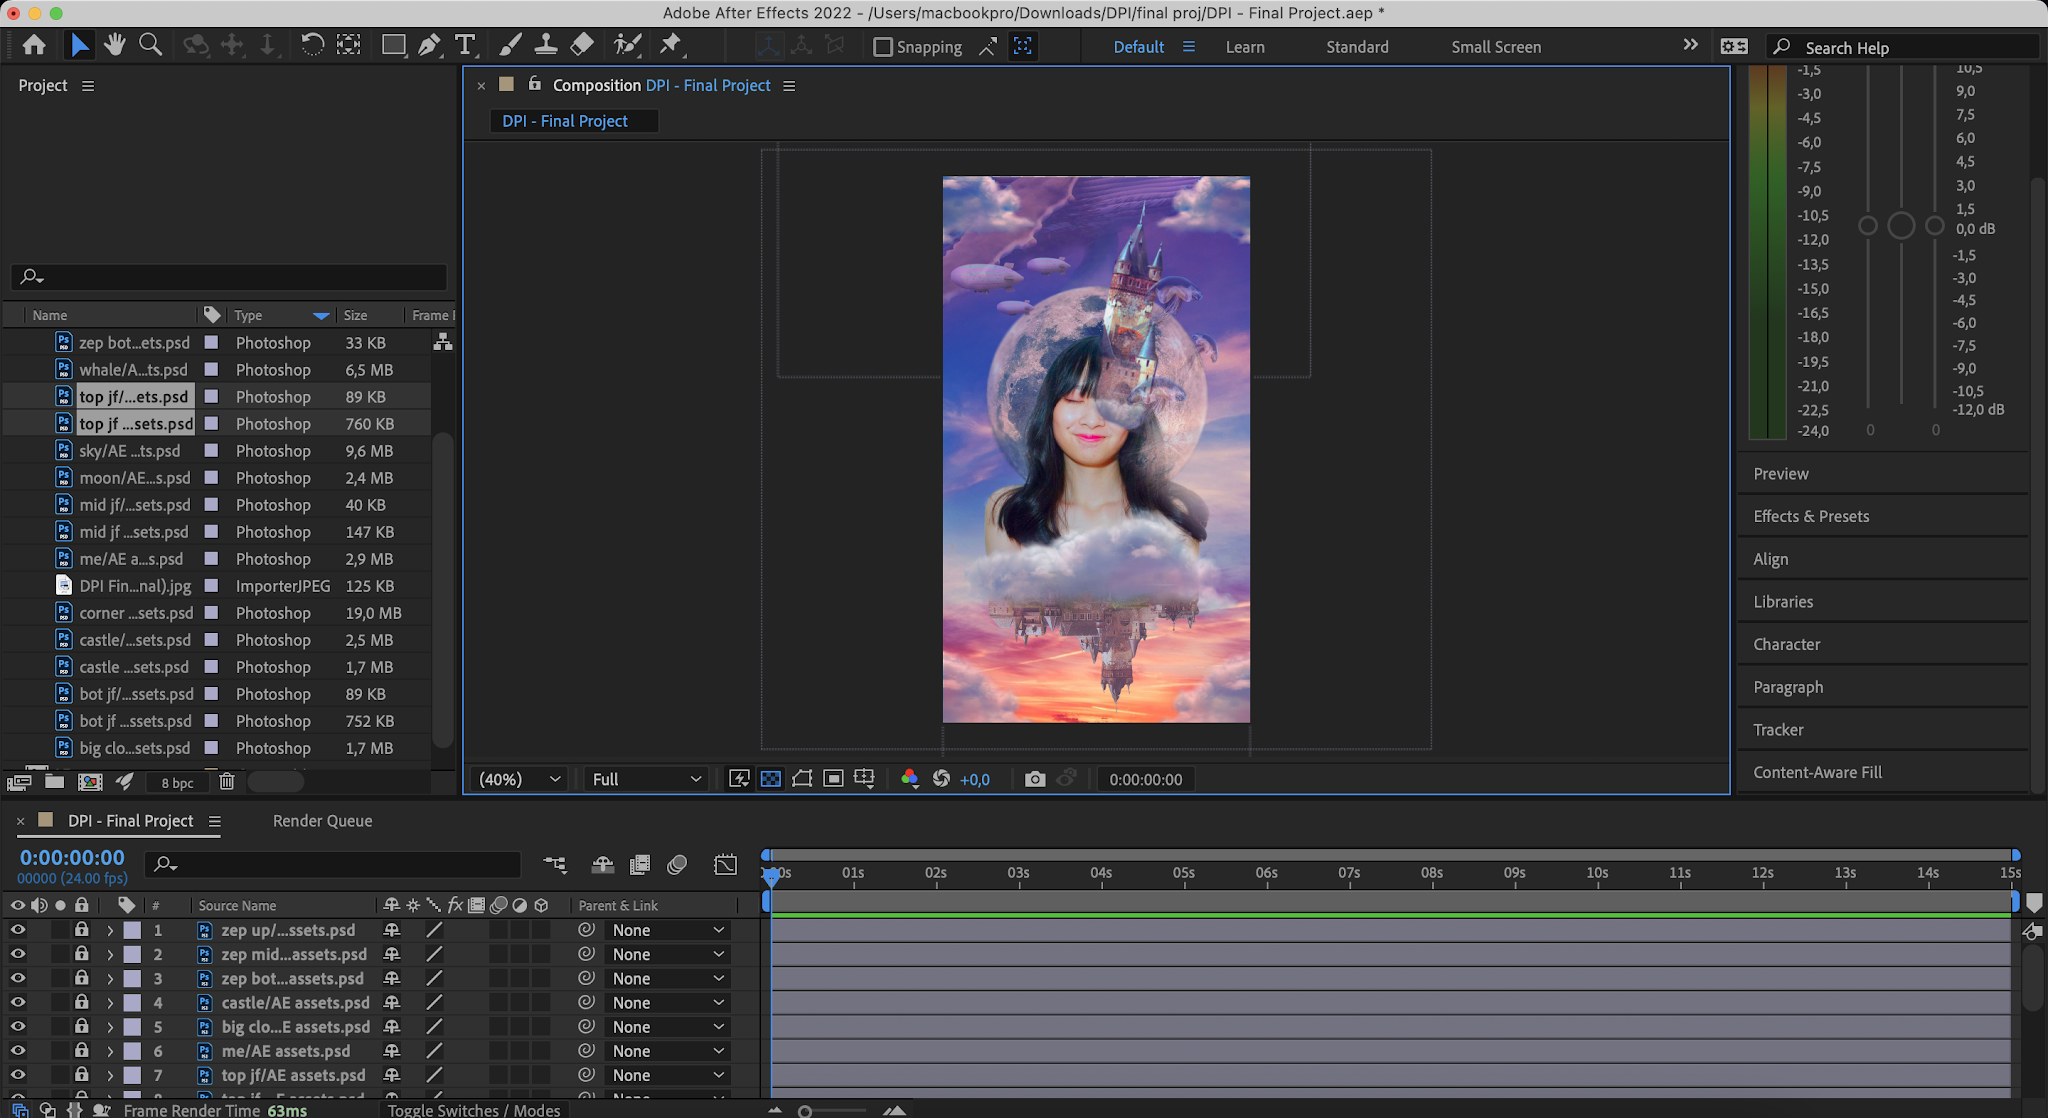The width and height of the screenshot is (2048, 1118).
Task: Unlock layer 5 big clo assets
Action: 82,1026
